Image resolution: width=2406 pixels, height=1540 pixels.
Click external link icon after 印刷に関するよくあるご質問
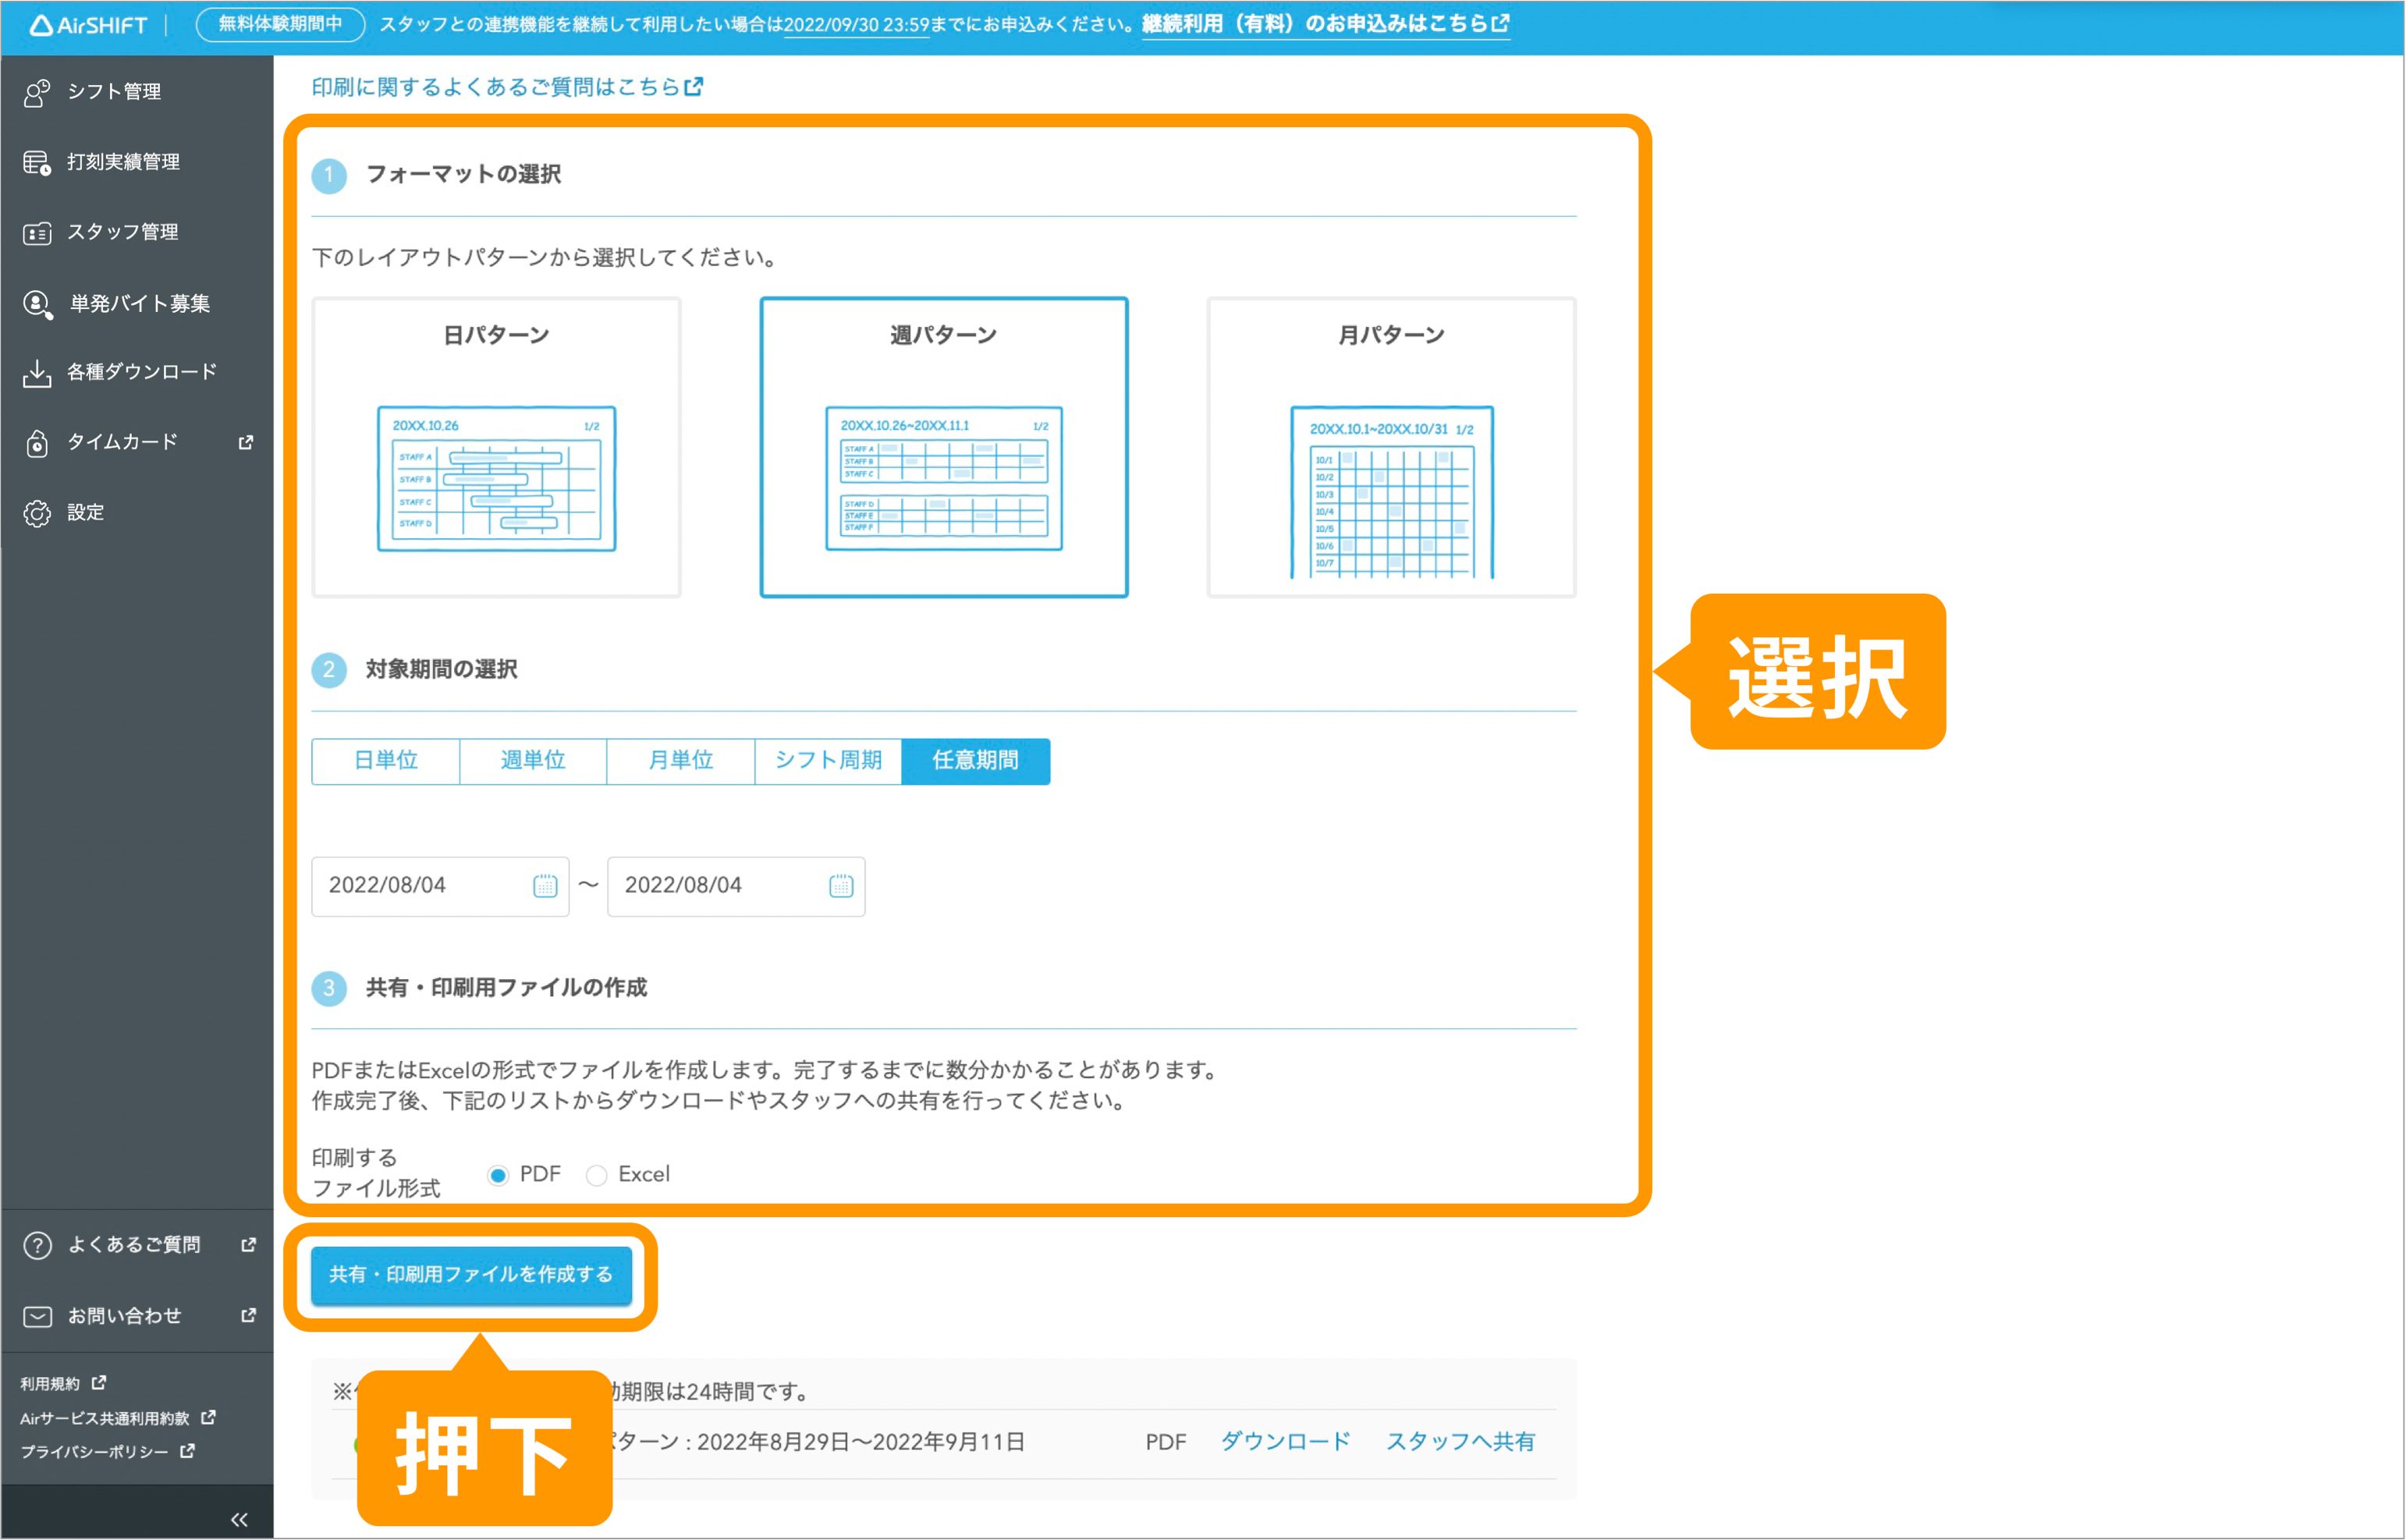[694, 87]
